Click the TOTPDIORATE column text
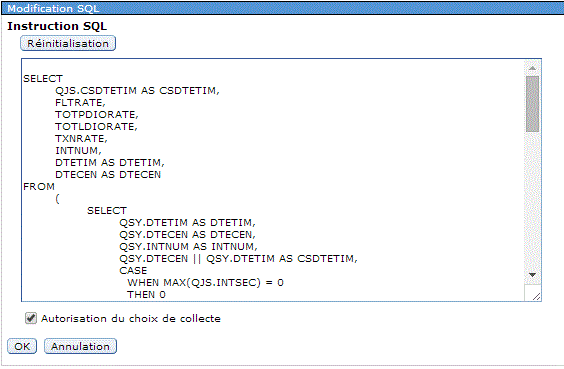The image size is (564, 369). (x=97, y=115)
